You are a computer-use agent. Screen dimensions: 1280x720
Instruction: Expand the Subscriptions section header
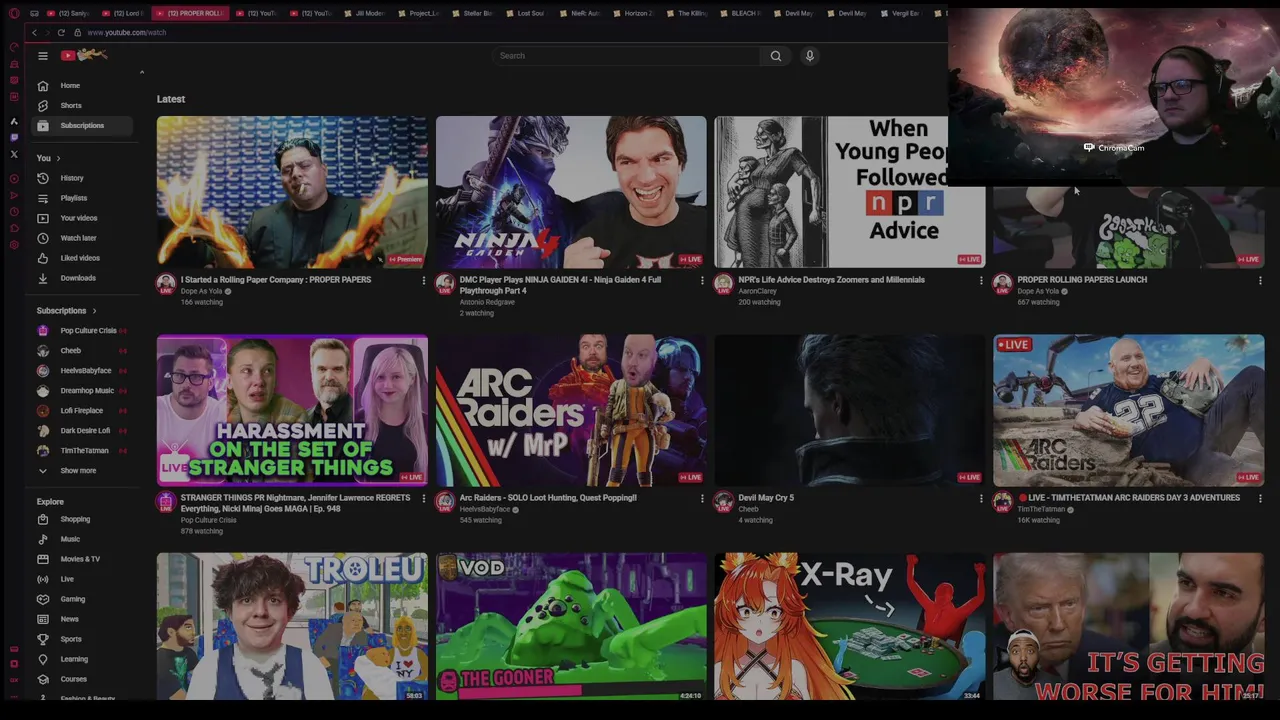[67, 311]
